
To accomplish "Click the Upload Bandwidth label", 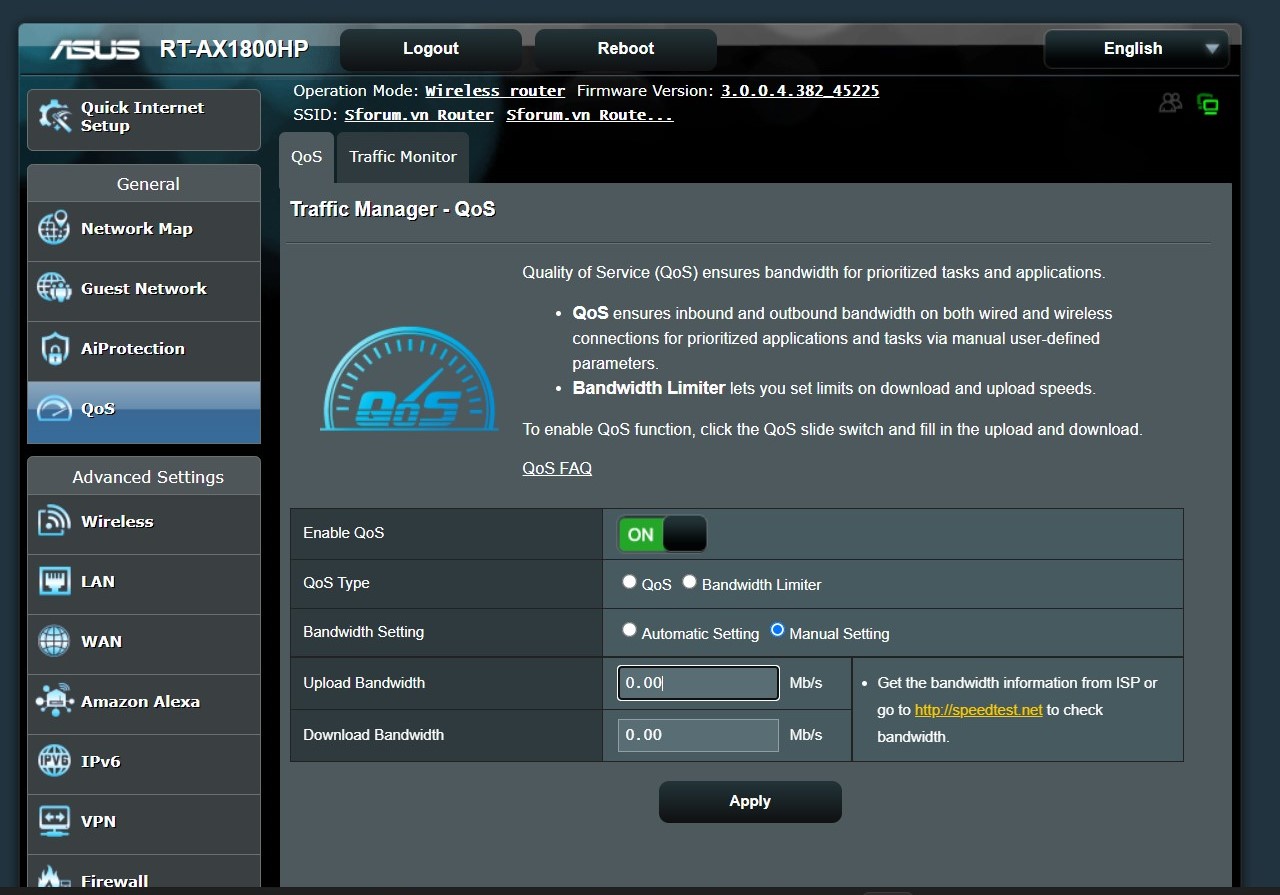I will [364, 683].
